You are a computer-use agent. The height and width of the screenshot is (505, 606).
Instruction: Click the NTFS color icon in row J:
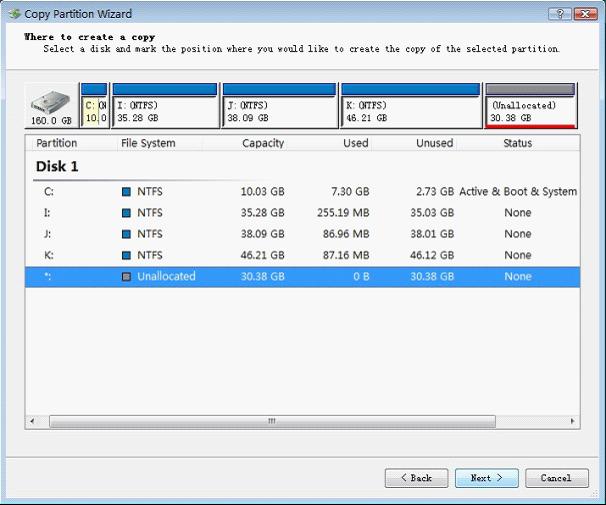[x=126, y=234]
